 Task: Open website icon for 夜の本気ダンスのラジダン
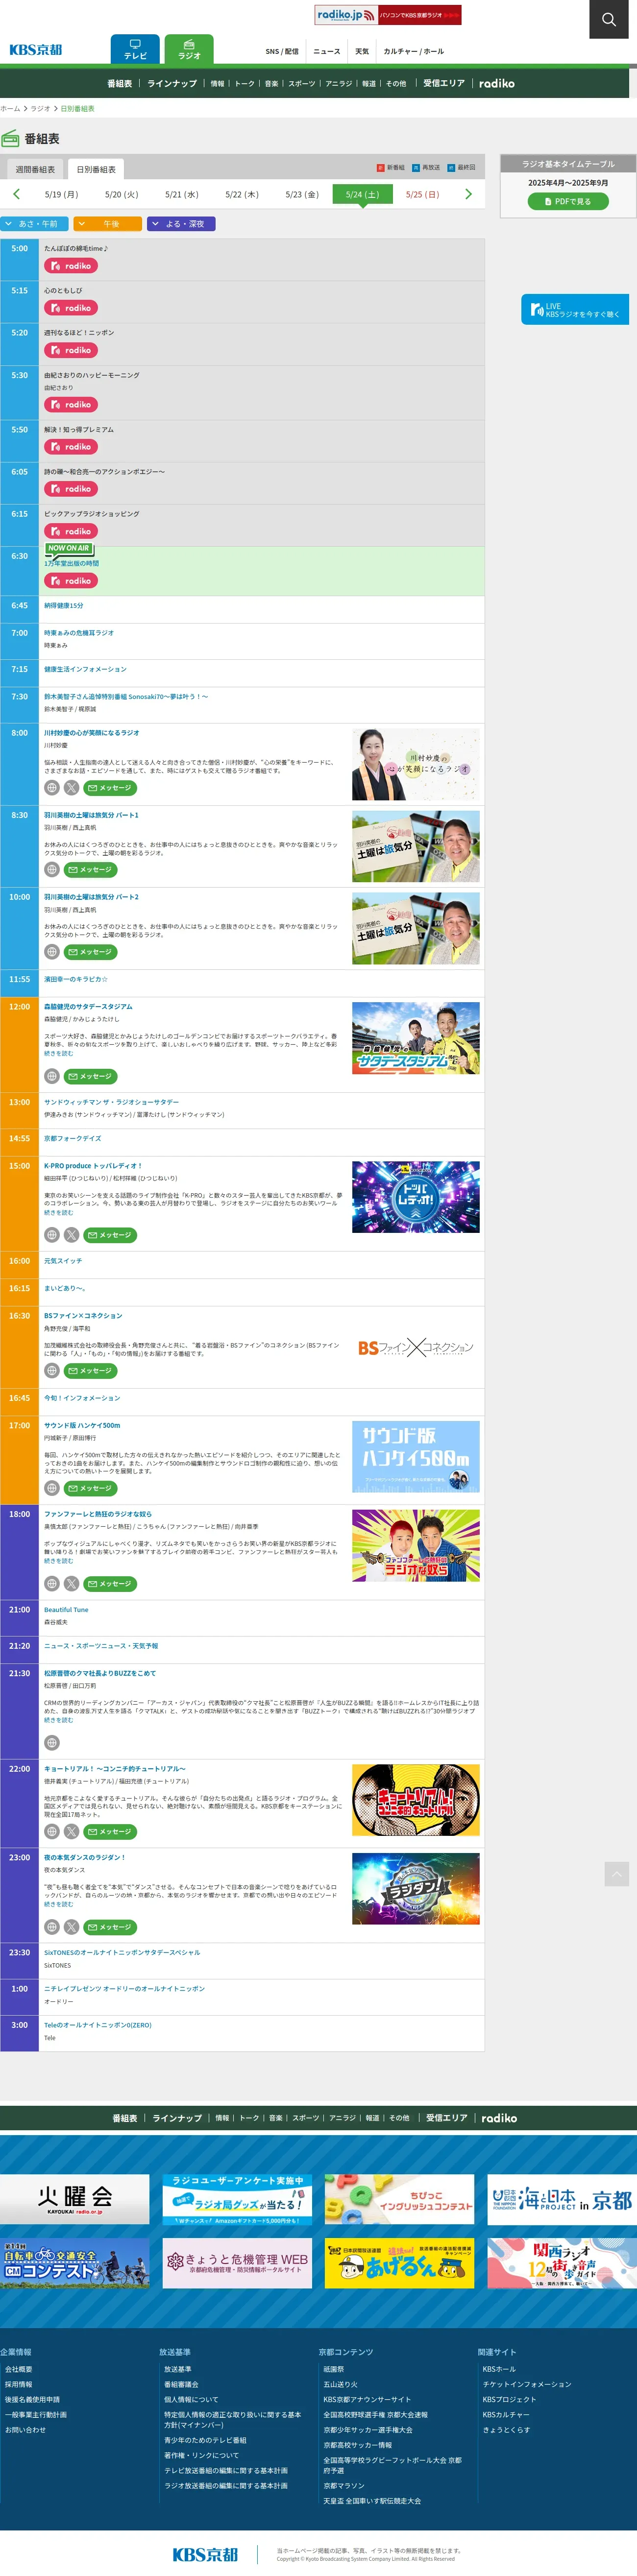pos(52,1927)
